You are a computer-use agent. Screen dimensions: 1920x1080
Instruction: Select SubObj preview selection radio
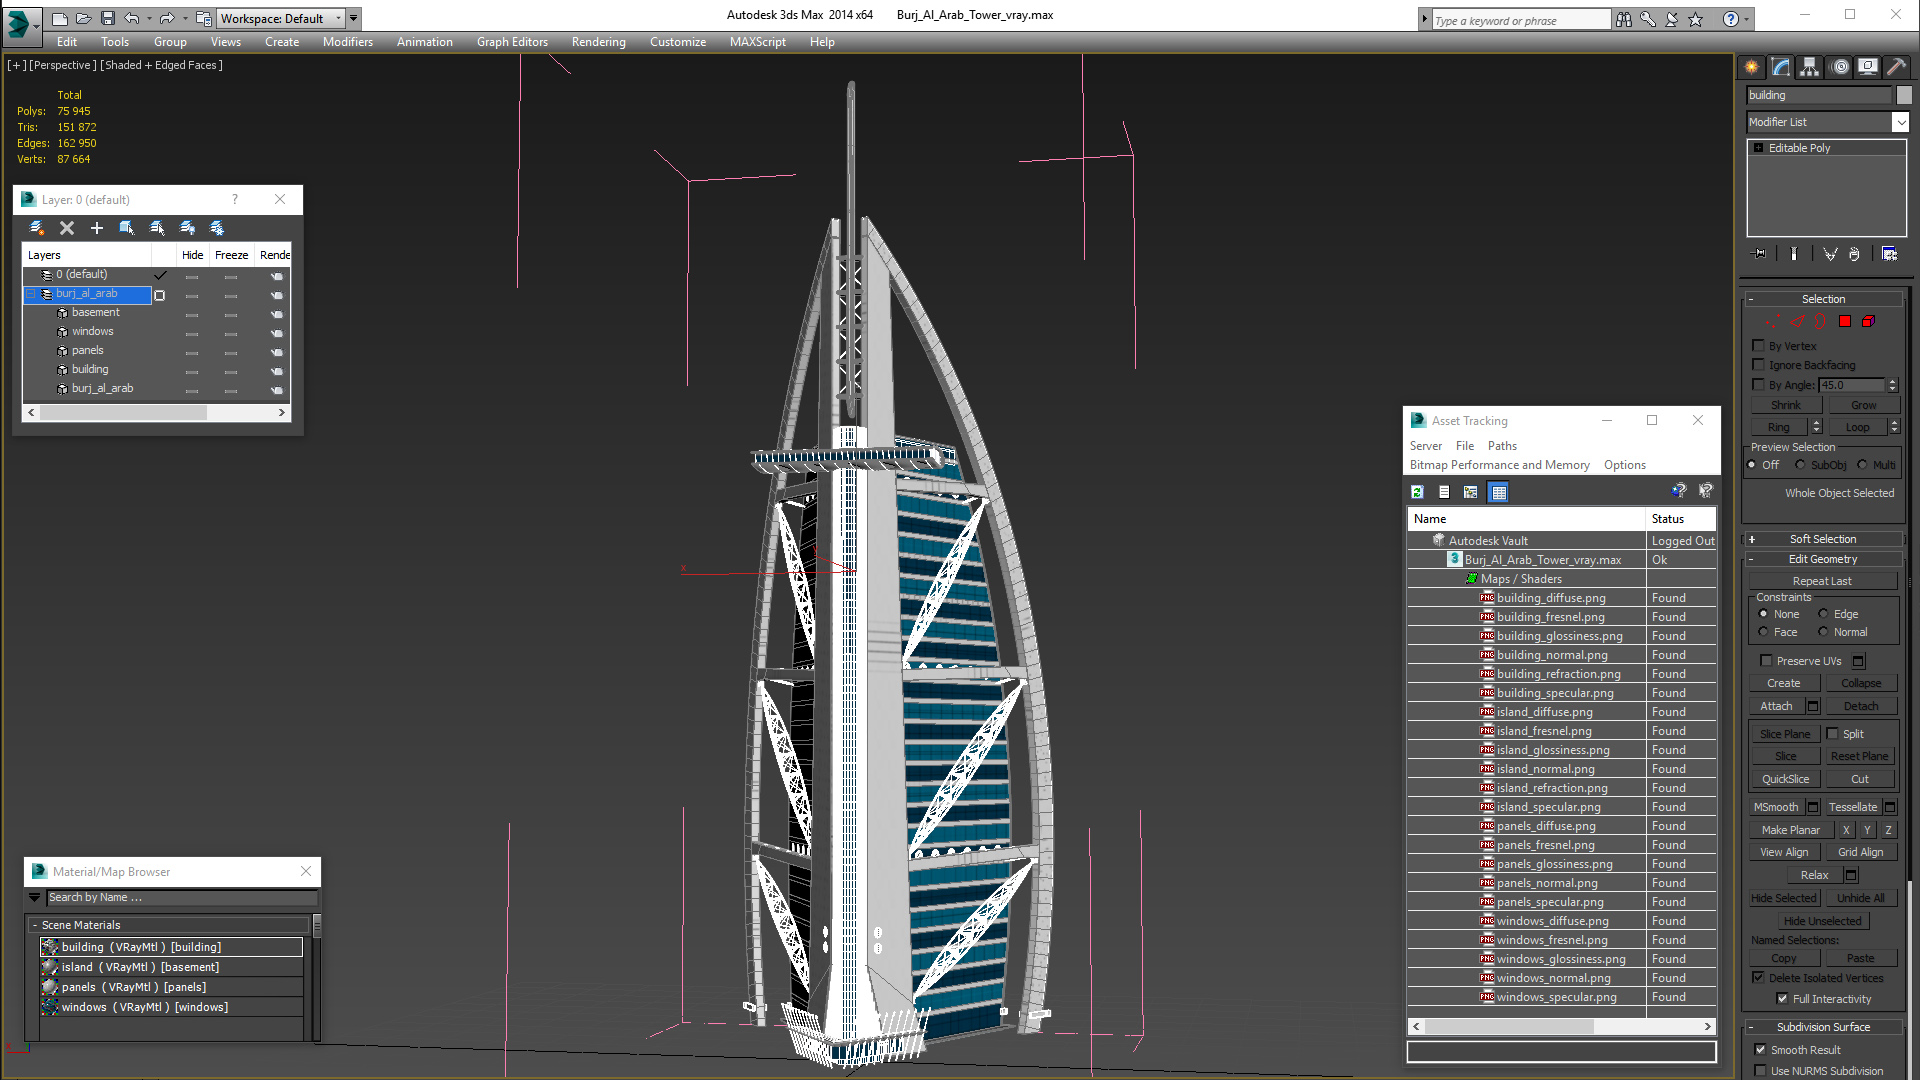[1801, 465]
